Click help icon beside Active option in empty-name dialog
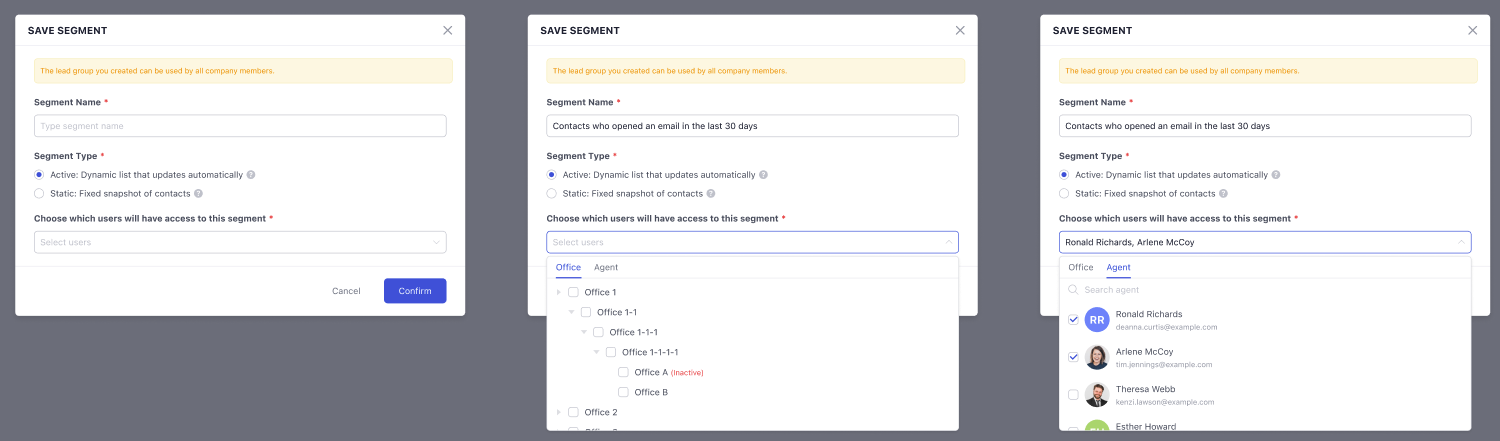This screenshot has height=441, width=1500. (x=251, y=175)
